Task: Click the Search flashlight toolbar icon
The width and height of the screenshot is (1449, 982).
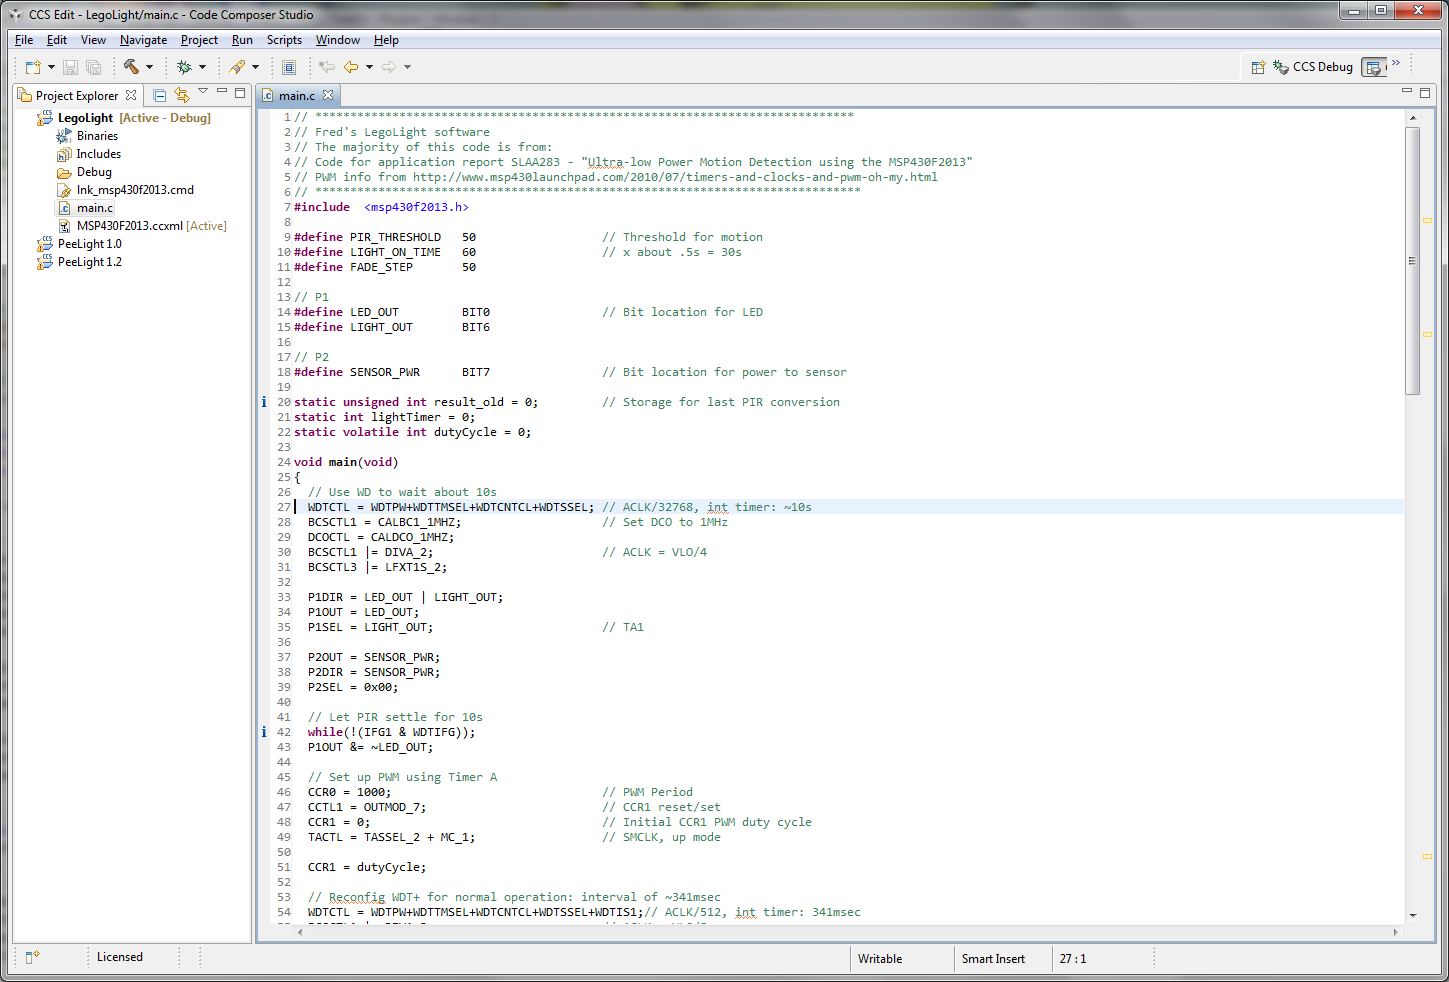Action: (237, 67)
